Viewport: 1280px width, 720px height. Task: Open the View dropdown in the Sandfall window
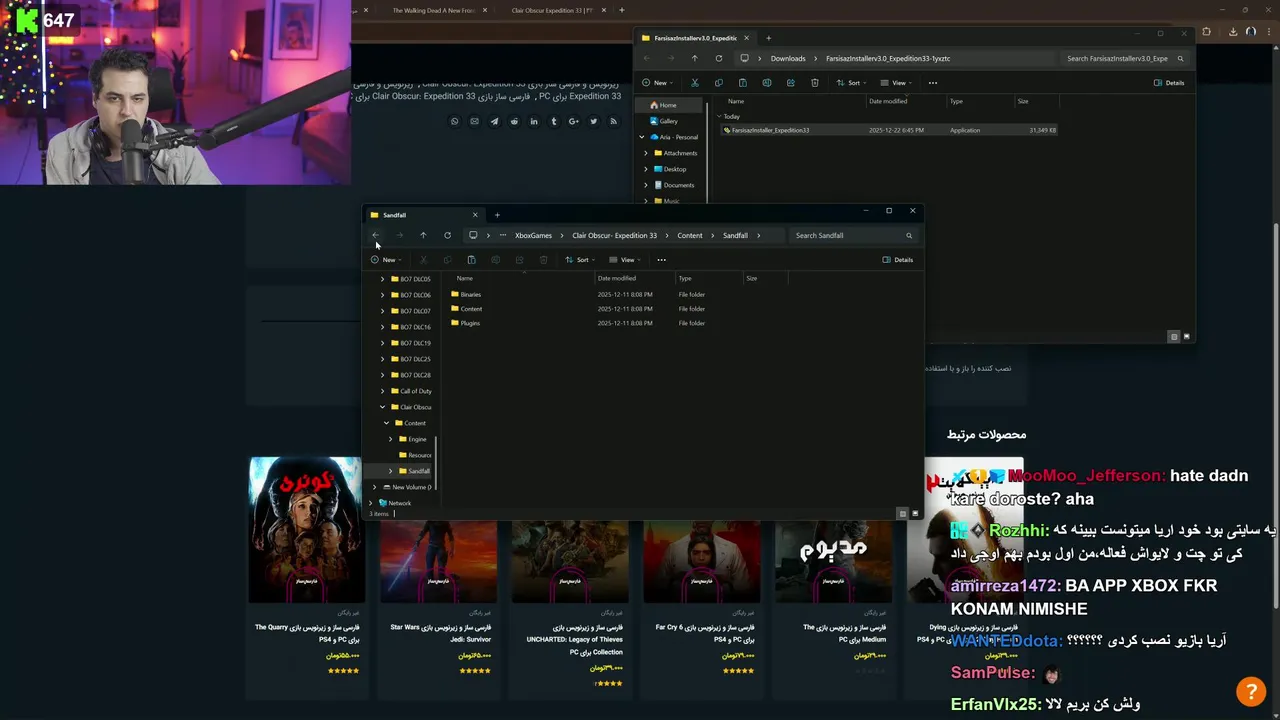coord(624,260)
